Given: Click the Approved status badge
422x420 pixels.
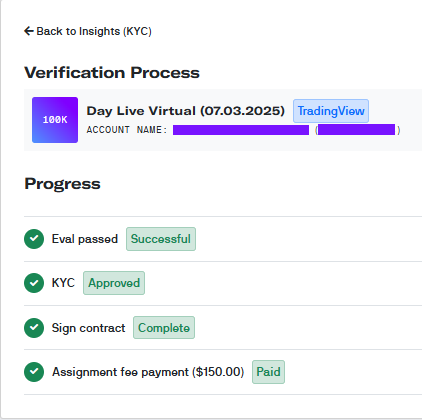Looking at the screenshot, I should 114,283.
